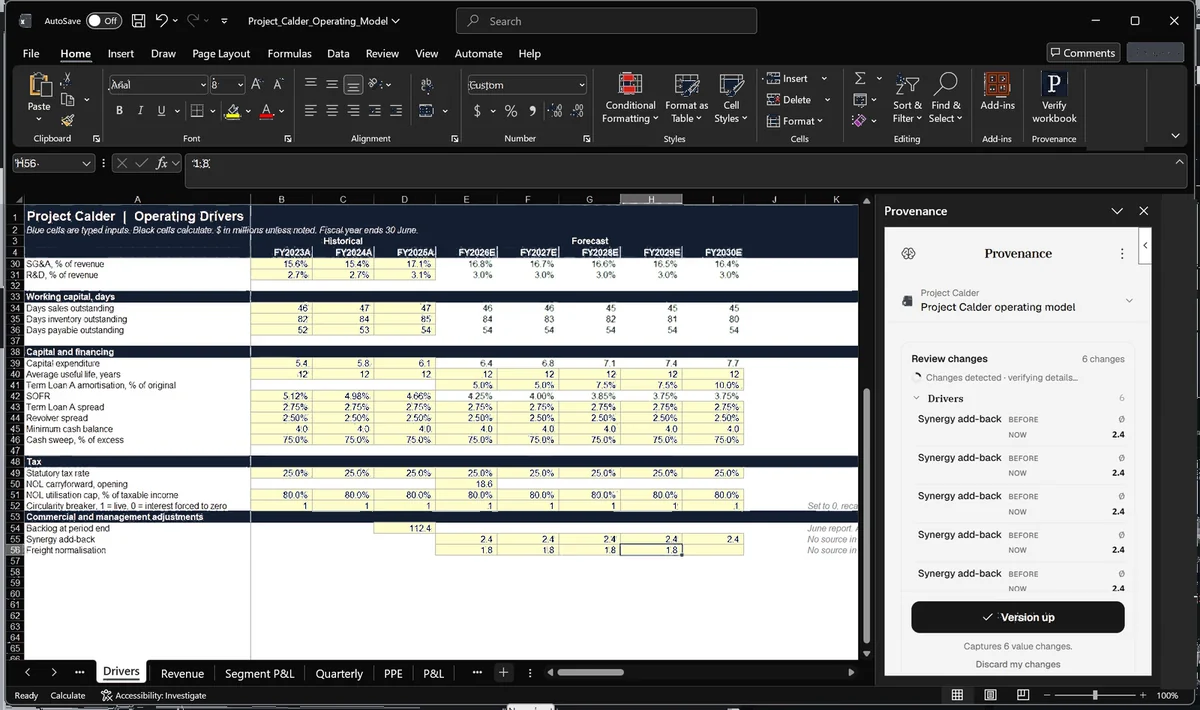This screenshot has width=1200, height=710.
Task: Switch to the Quarterly sheet tab
Action: click(339, 673)
